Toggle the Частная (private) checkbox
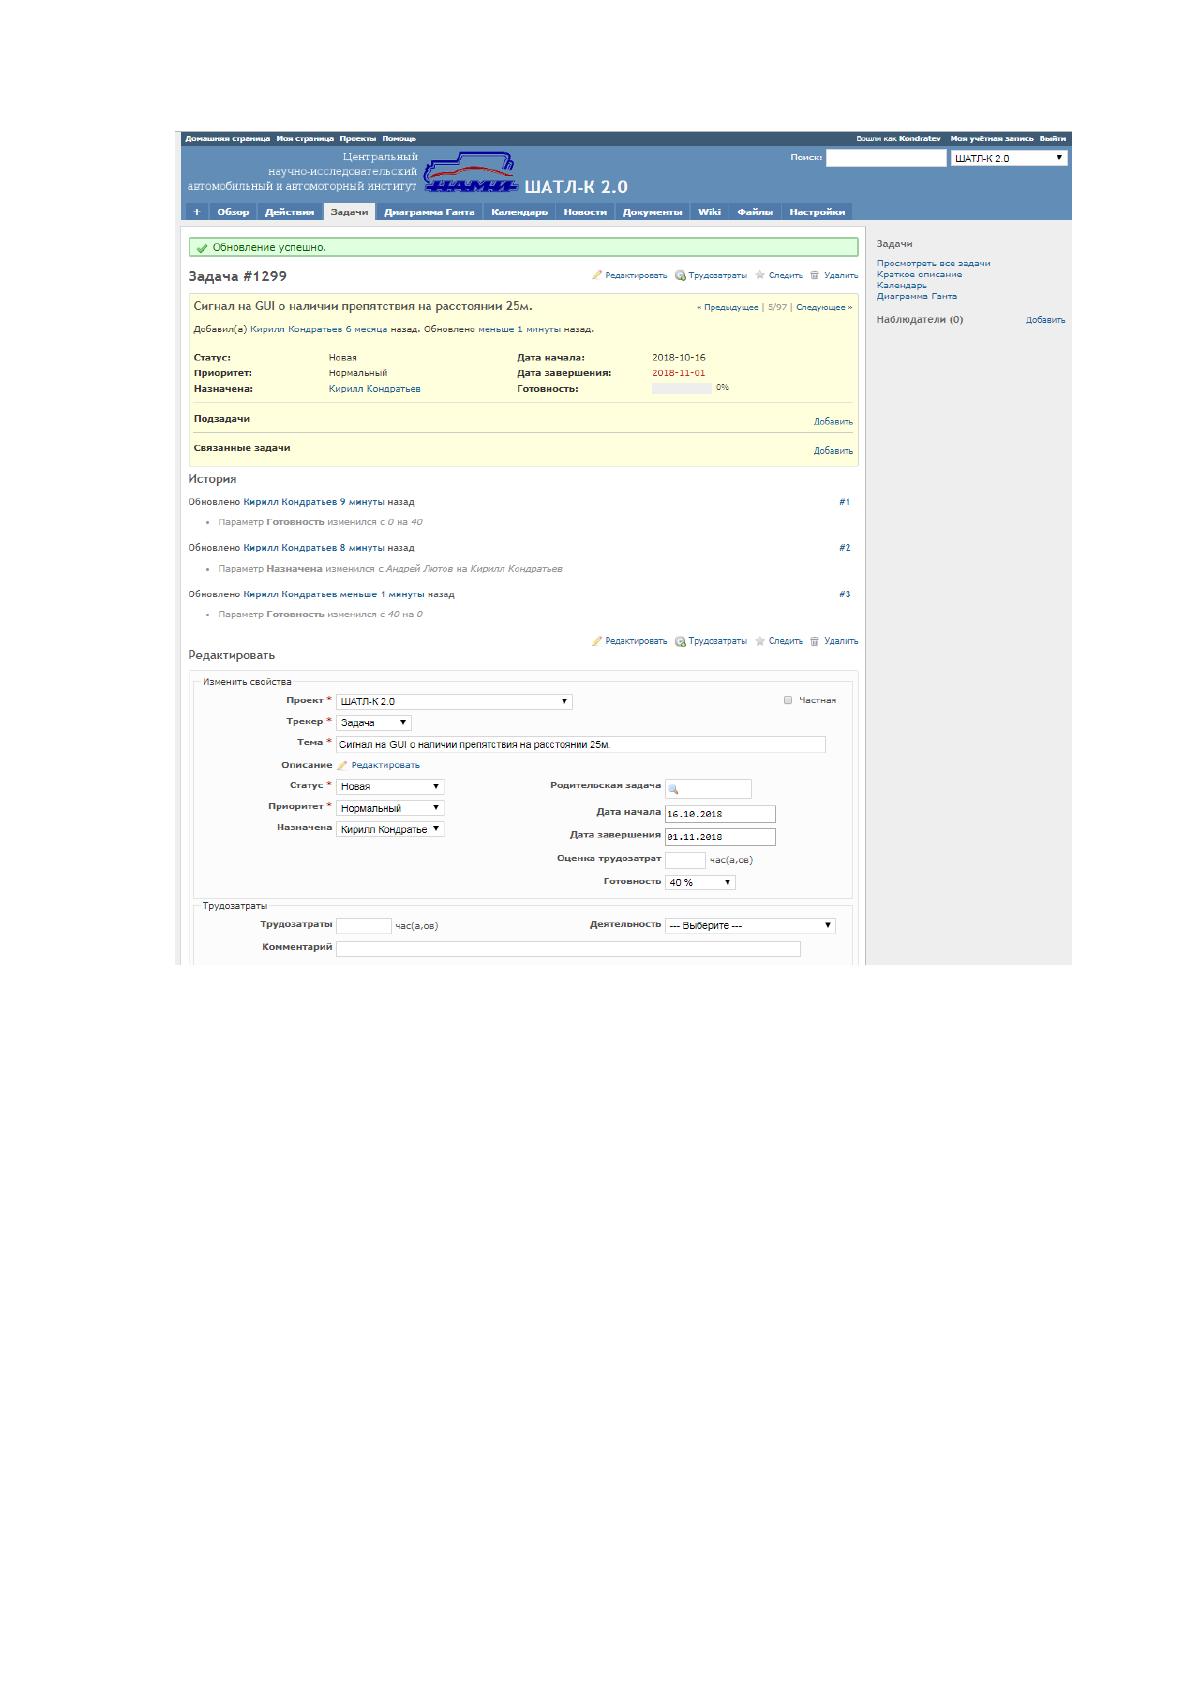The image size is (1191, 1684). [x=788, y=700]
